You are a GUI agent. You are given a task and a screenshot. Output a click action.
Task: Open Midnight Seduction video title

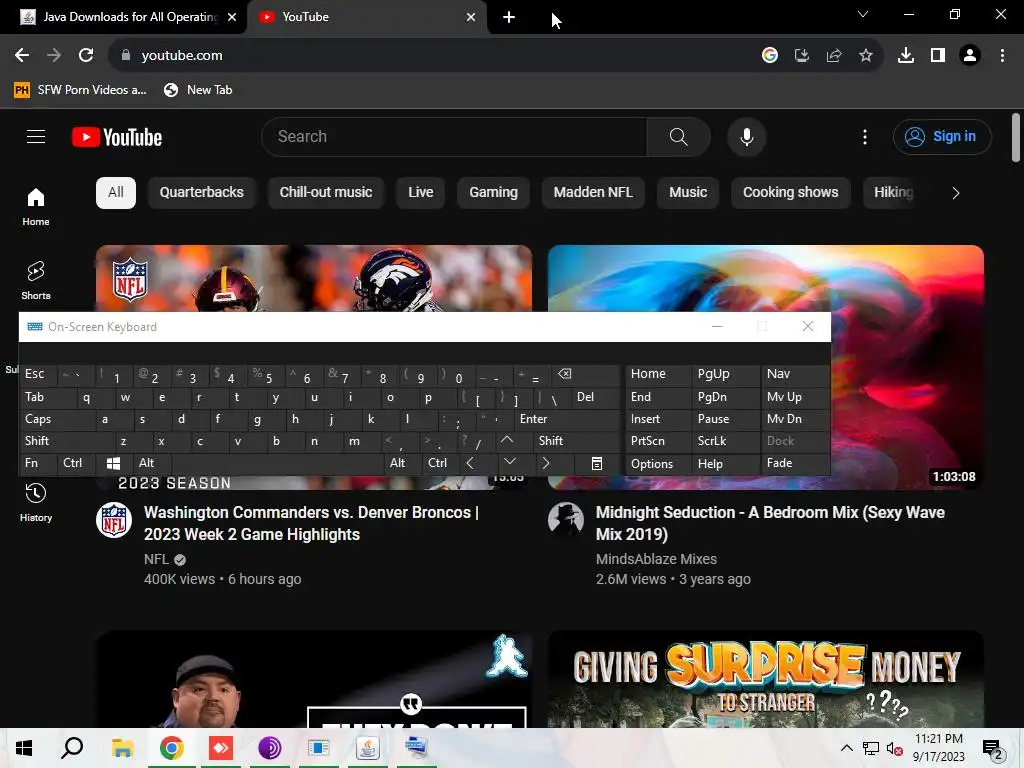coord(770,523)
